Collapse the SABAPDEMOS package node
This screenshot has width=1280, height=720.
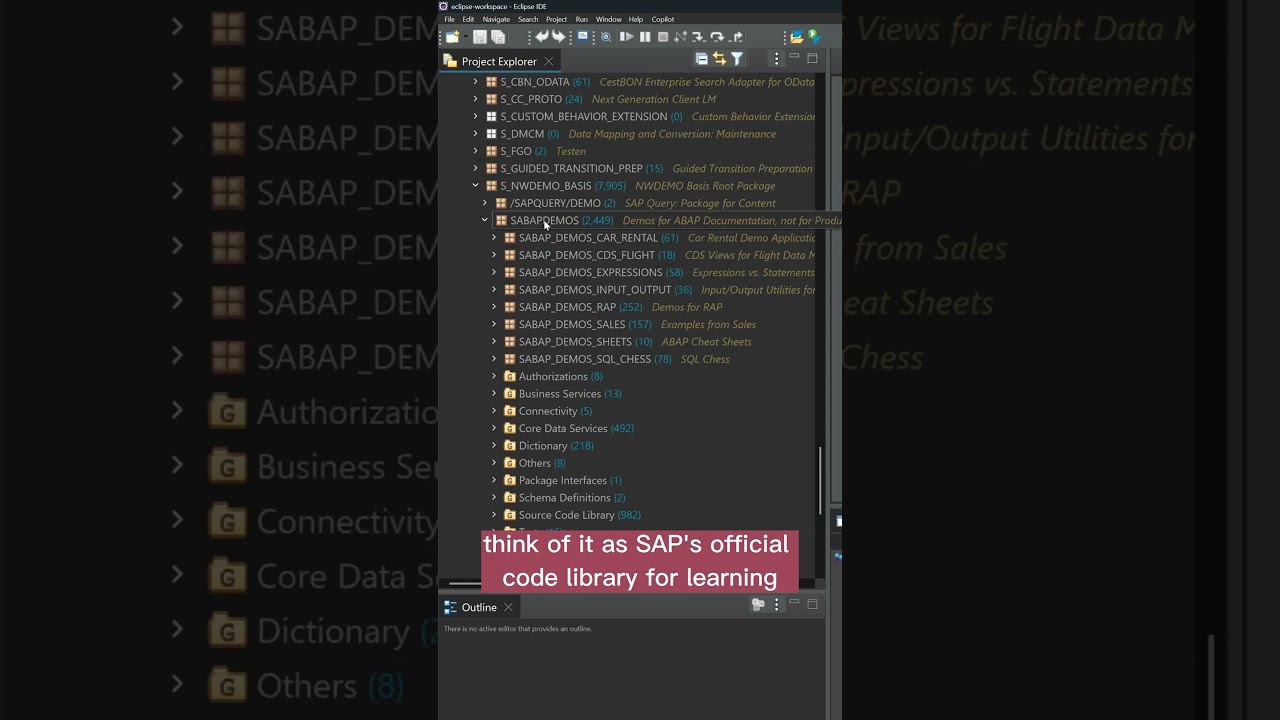click(x=485, y=220)
